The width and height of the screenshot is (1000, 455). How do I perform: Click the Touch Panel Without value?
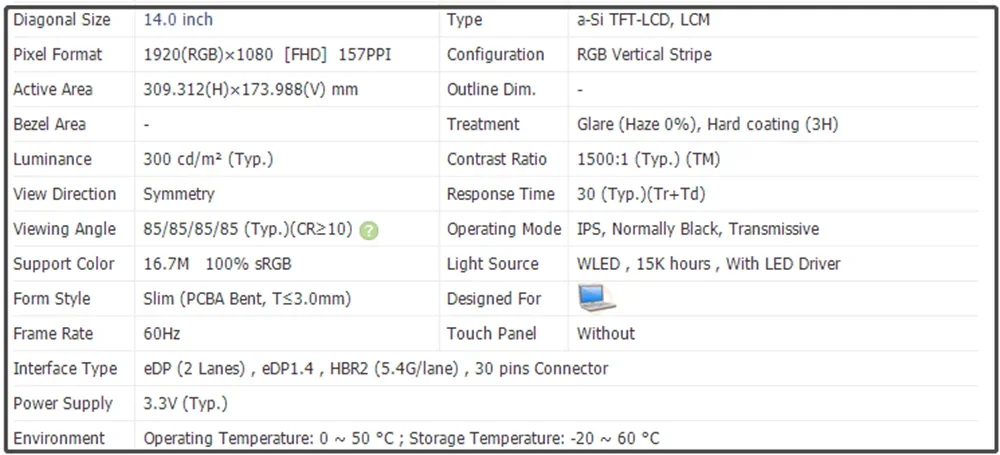606,334
